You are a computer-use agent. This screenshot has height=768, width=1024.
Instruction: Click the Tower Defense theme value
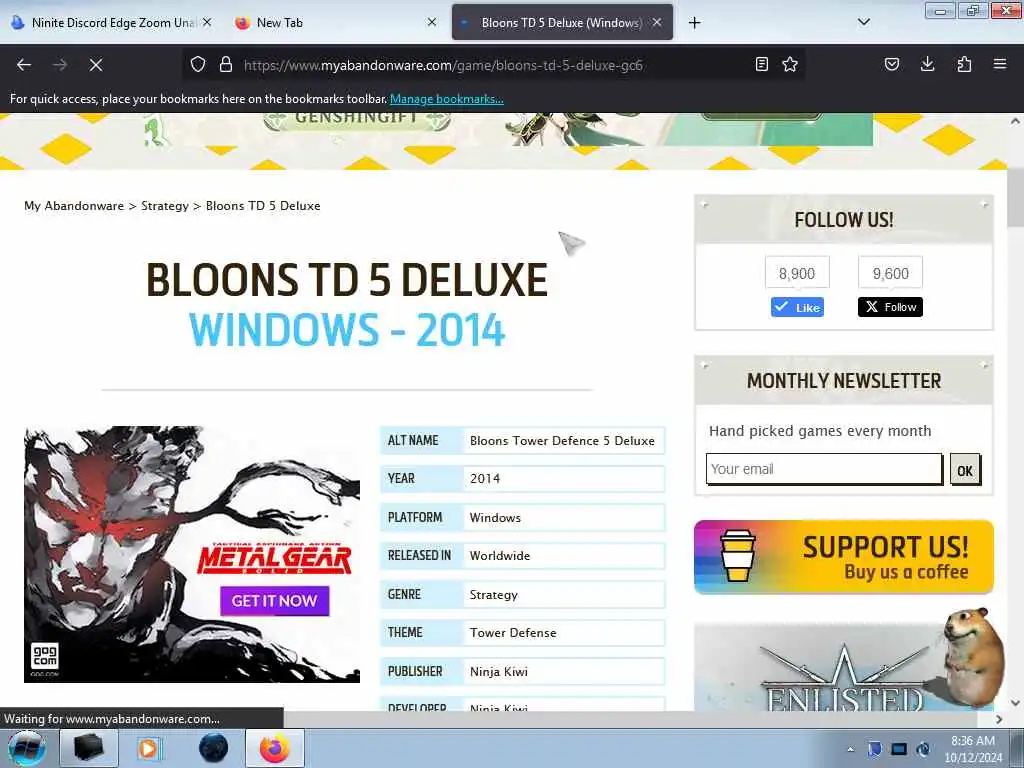pos(513,633)
